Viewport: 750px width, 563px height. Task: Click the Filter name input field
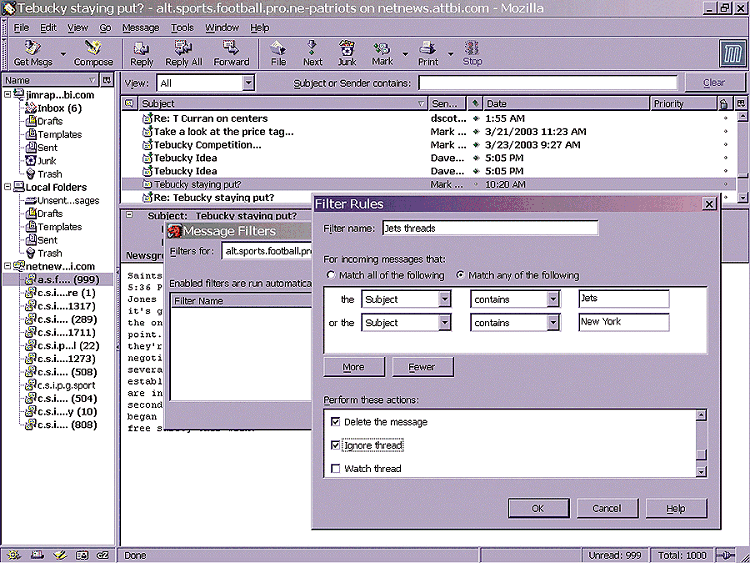tap(490, 228)
